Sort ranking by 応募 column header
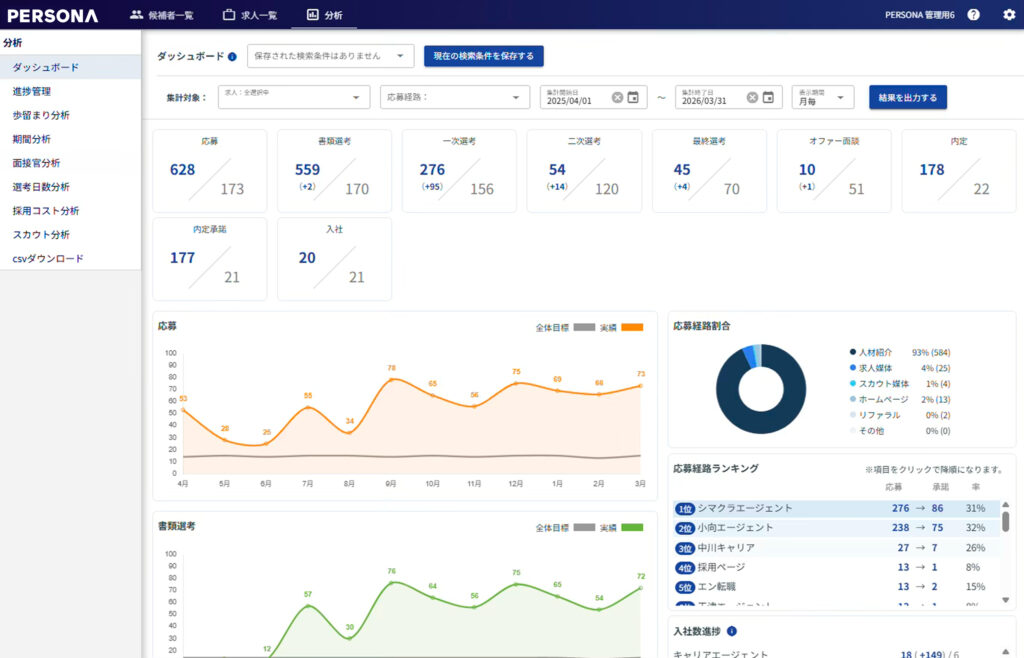The image size is (1024, 658). (x=893, y=487)
